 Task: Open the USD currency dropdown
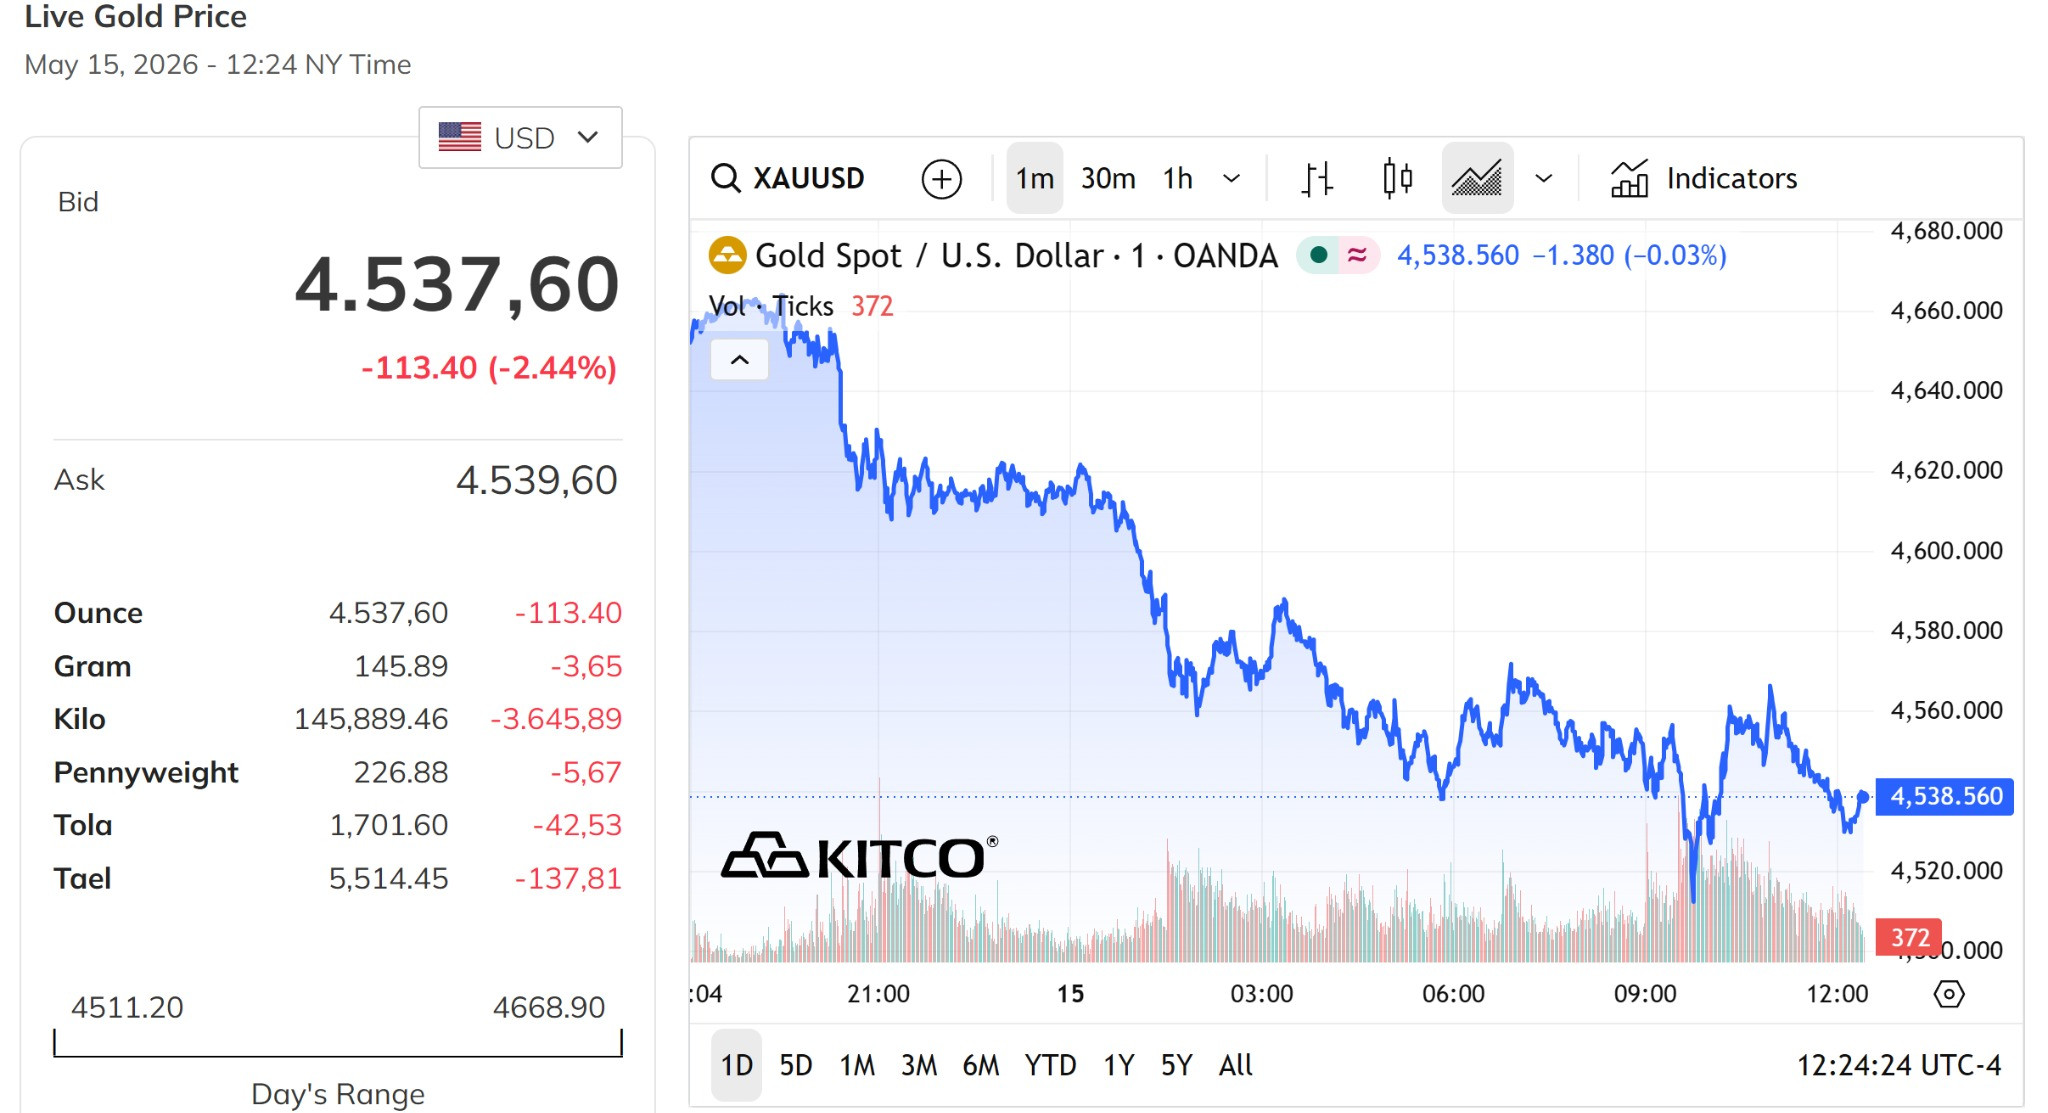coord(520,137)
